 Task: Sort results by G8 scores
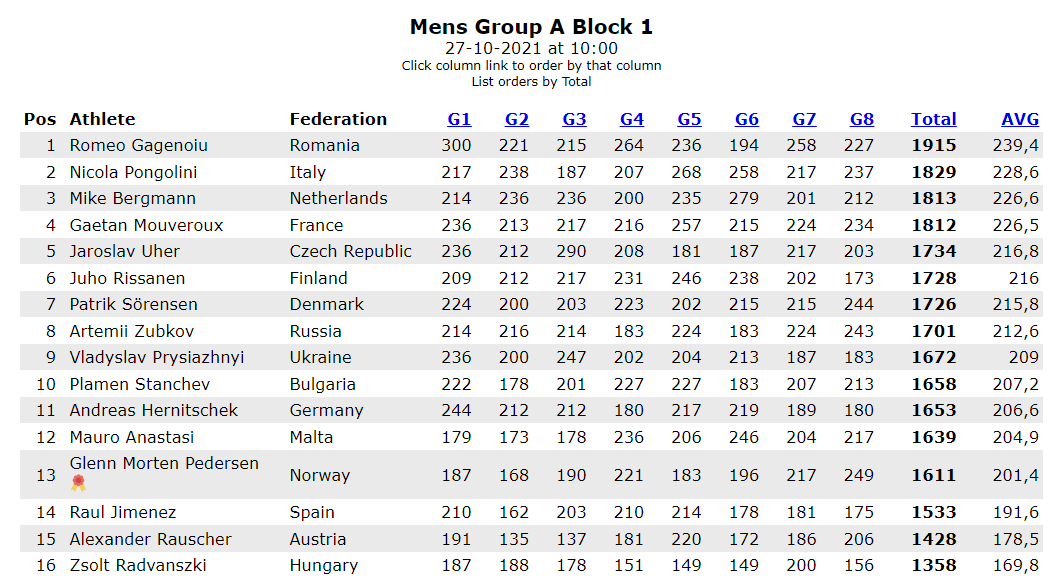click(x=862, y=119)
